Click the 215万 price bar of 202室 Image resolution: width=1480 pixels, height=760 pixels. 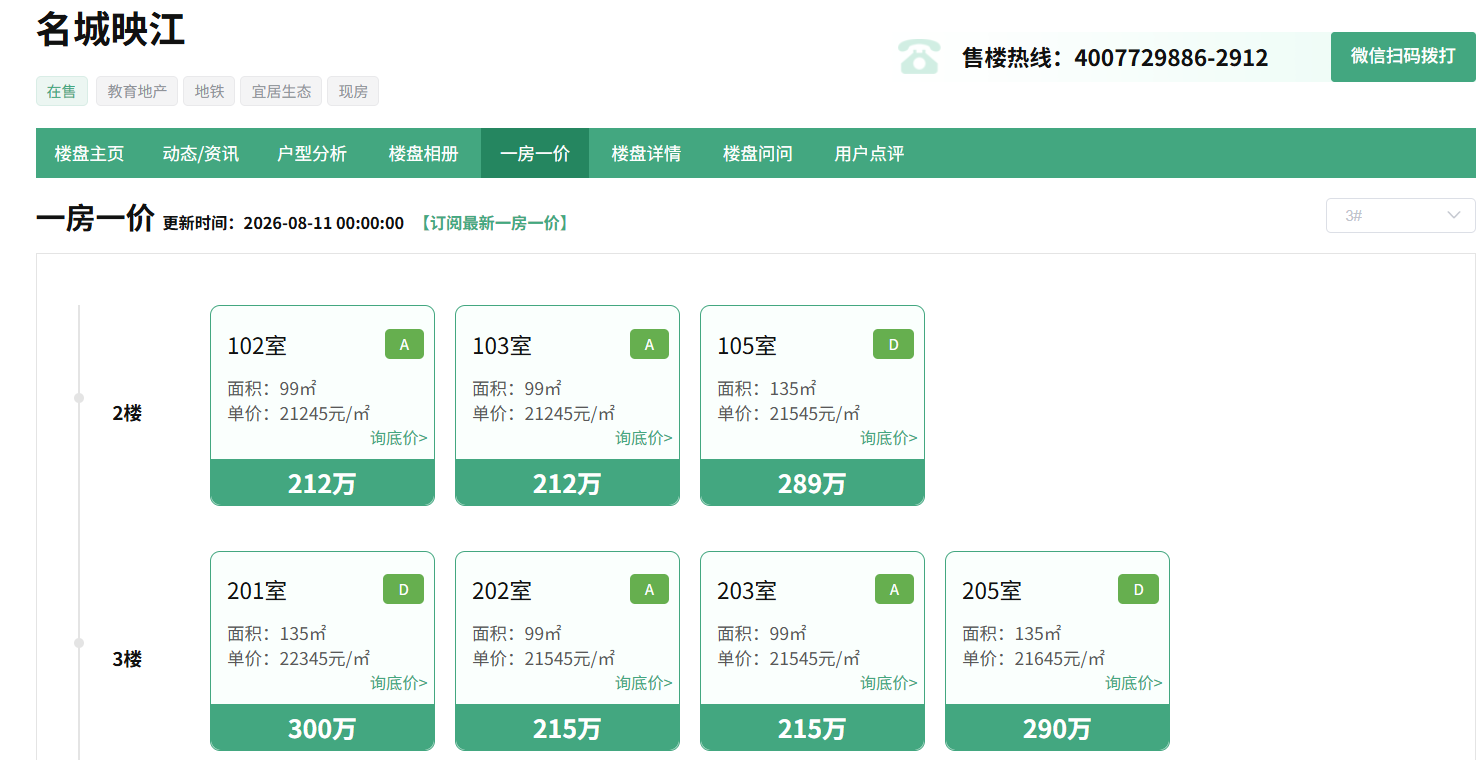pos(567,728)
